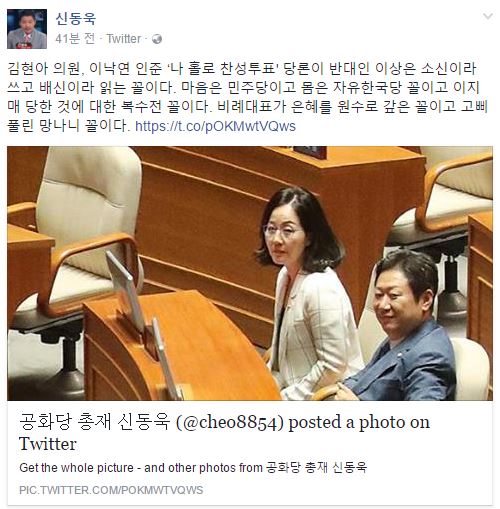The image size is (500, 509).
Task: Open the 41분 전 timestamp permalink
Action: tap(75, 39)
